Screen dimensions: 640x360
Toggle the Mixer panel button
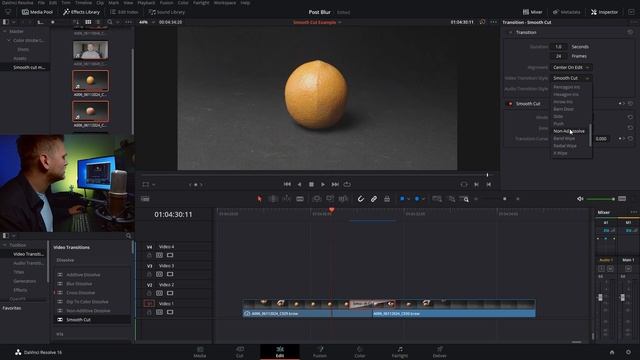tap(533, 12)
